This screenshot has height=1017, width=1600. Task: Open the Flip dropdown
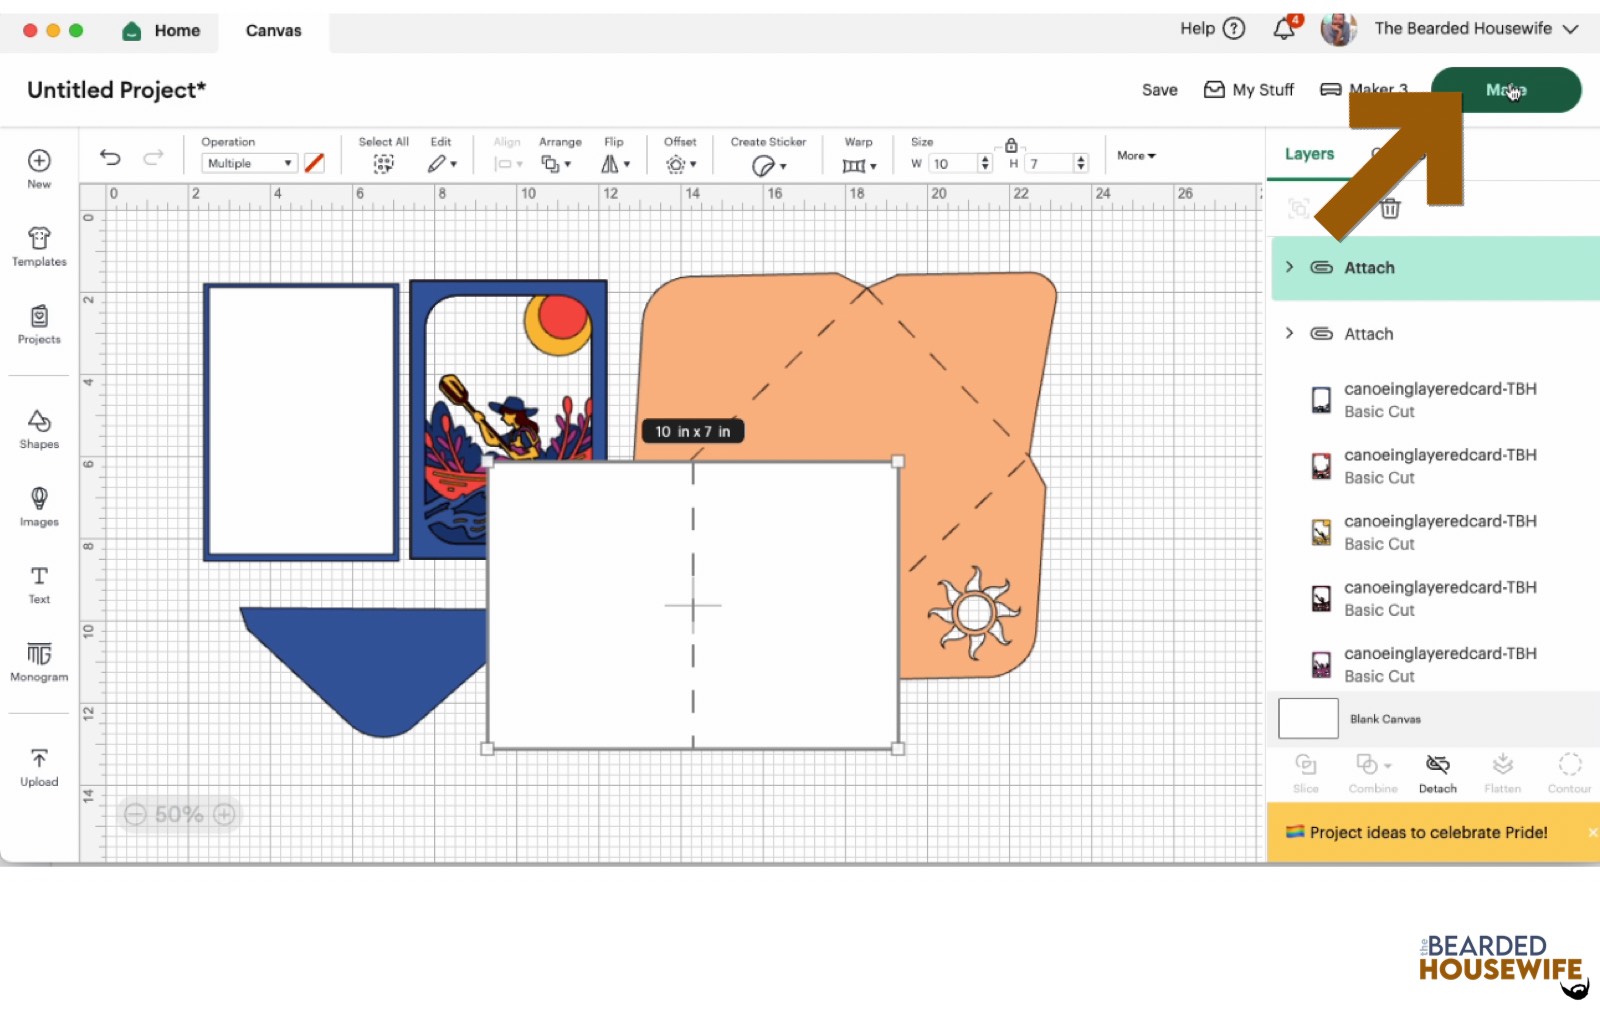[615, 164]
